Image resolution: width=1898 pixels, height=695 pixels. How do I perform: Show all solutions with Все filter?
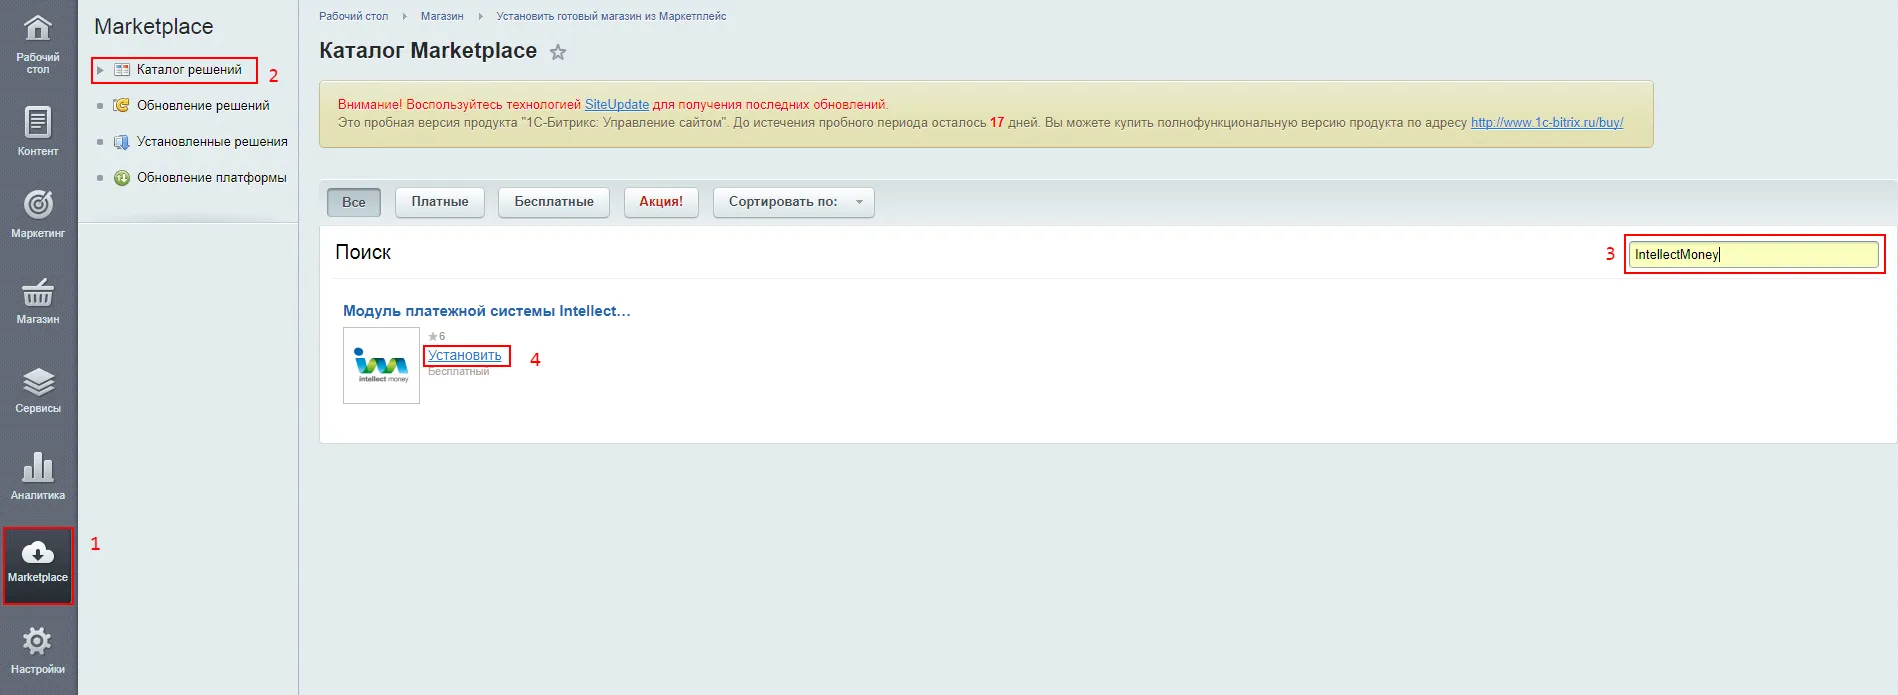(x=354, y=202)
